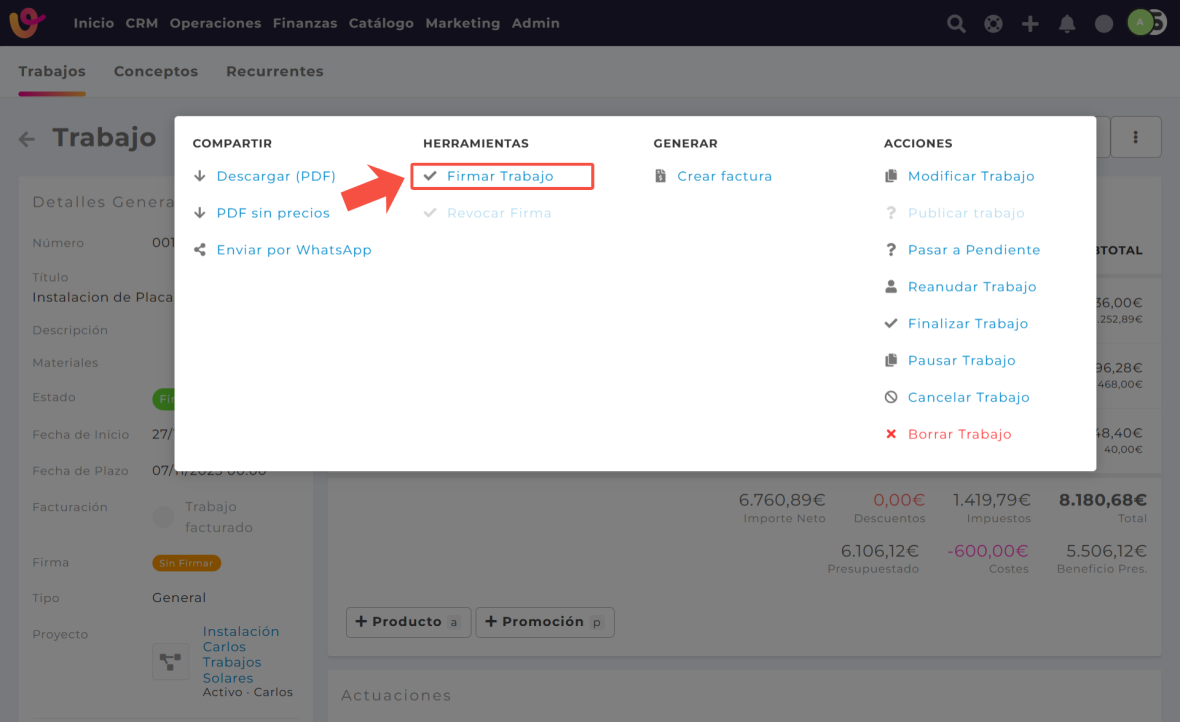The image size is (1180, 722).
Task: Choose Descargar (PDF)
Action: pos(276,176)
